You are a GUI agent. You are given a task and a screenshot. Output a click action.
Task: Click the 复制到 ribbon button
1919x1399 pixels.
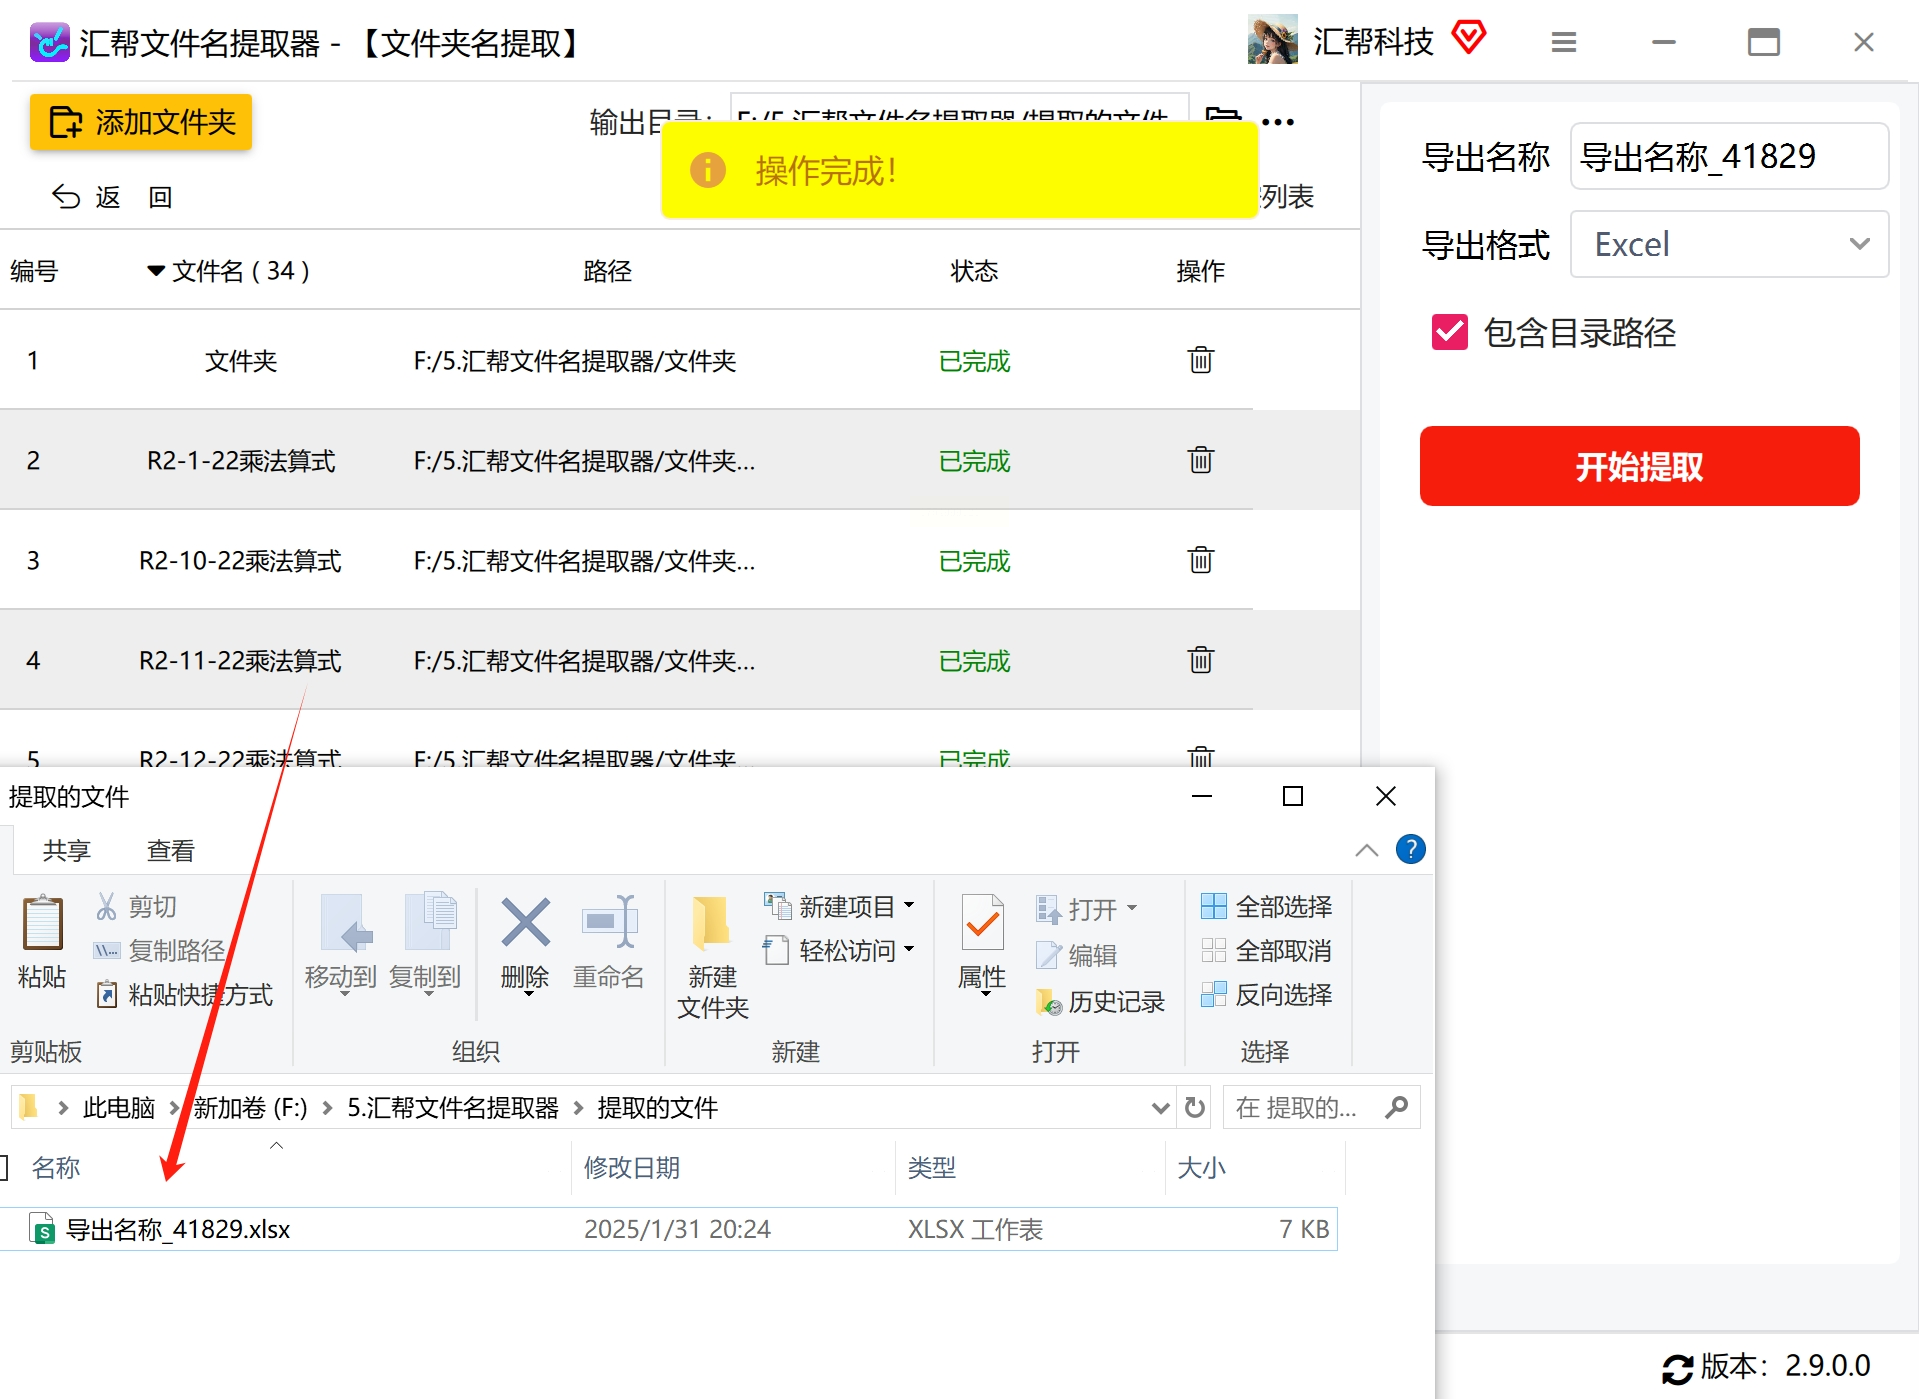[x=425, y=942]
